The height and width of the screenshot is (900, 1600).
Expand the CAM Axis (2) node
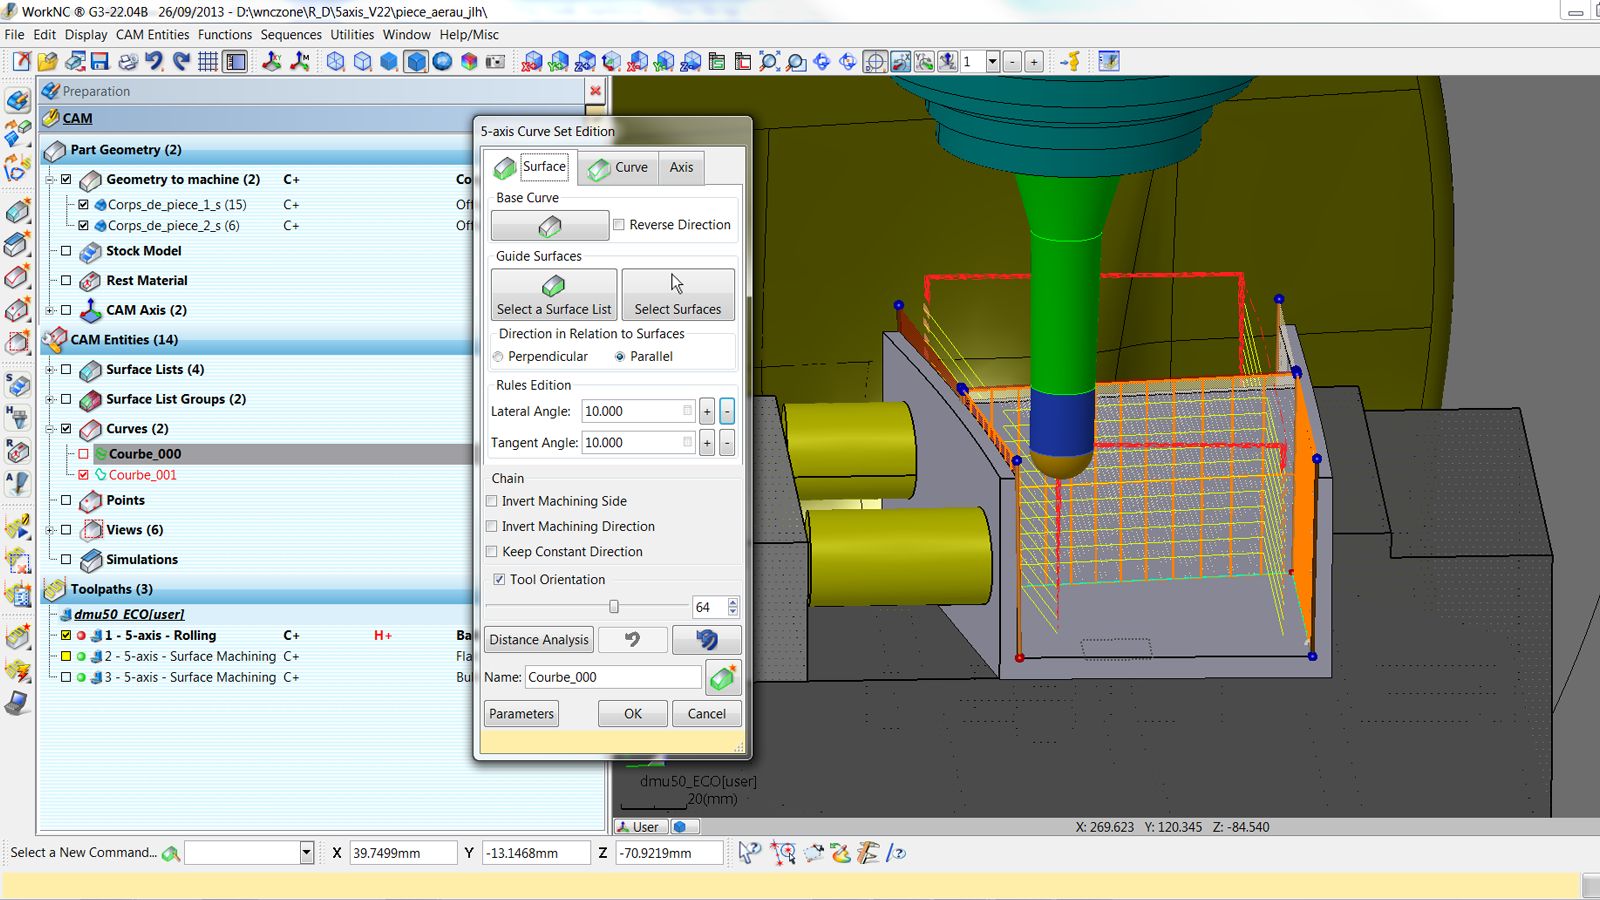pyautogui.click(x=49, y=310)
